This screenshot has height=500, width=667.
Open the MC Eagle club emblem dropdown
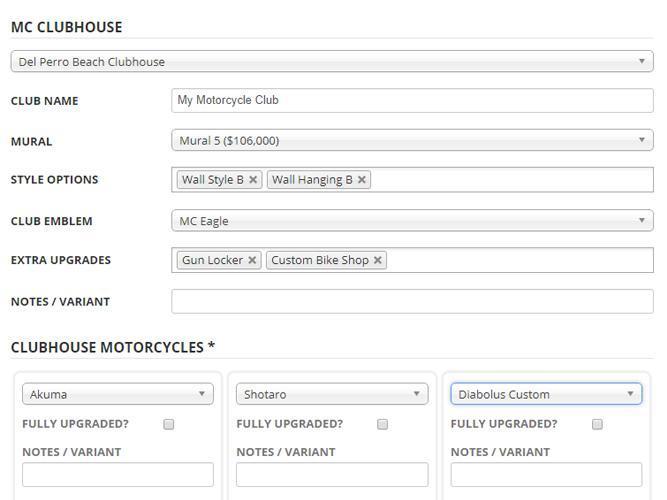click(412, 220)
